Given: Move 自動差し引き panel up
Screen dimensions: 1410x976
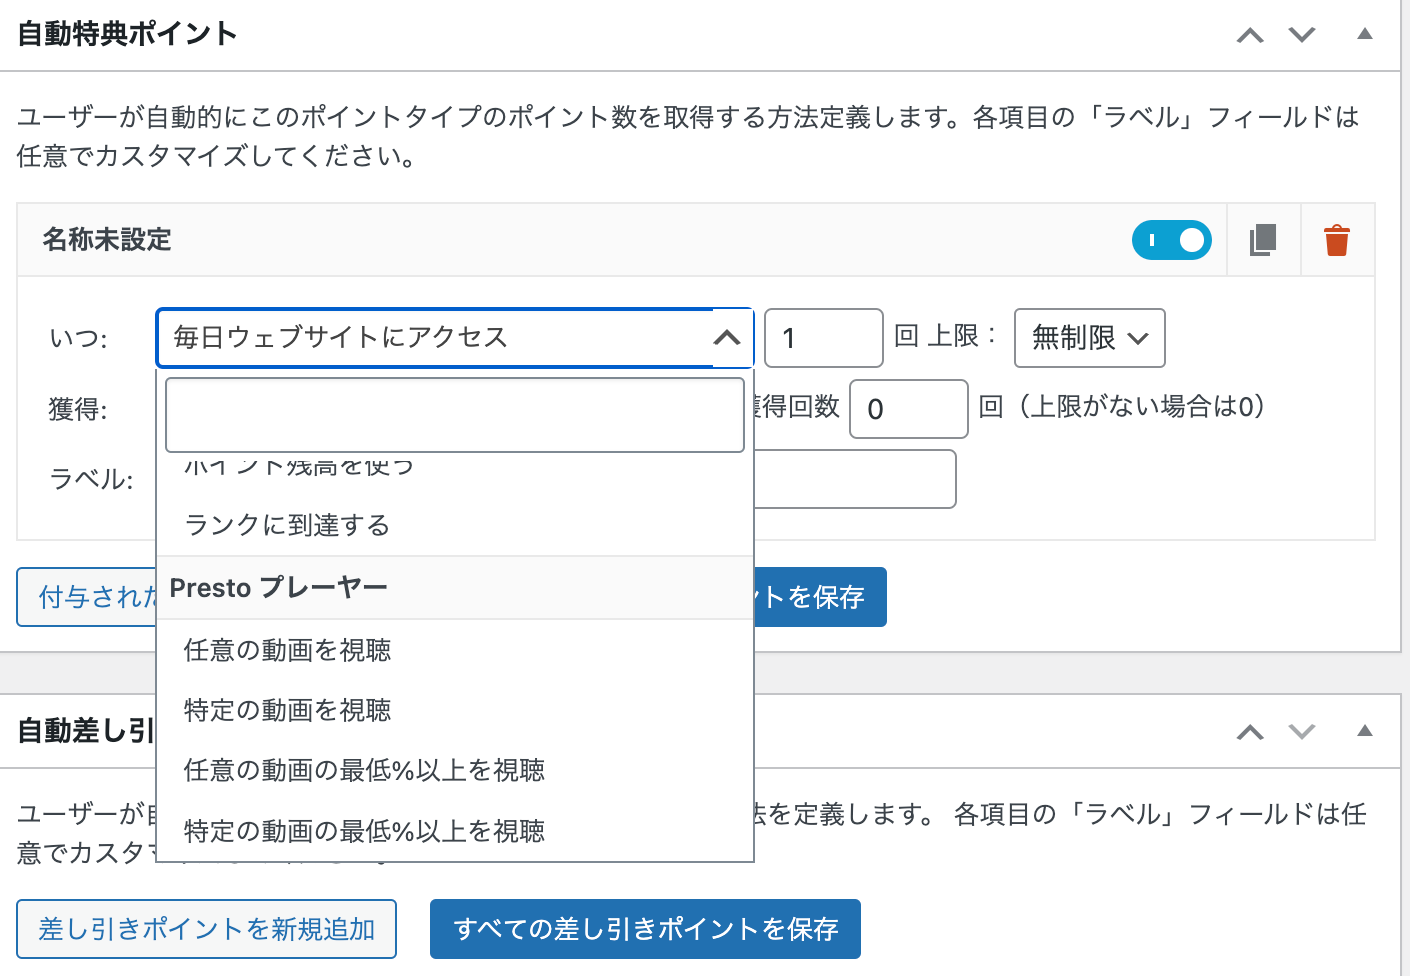Looking at the screenshot, I should [1250, 732].
